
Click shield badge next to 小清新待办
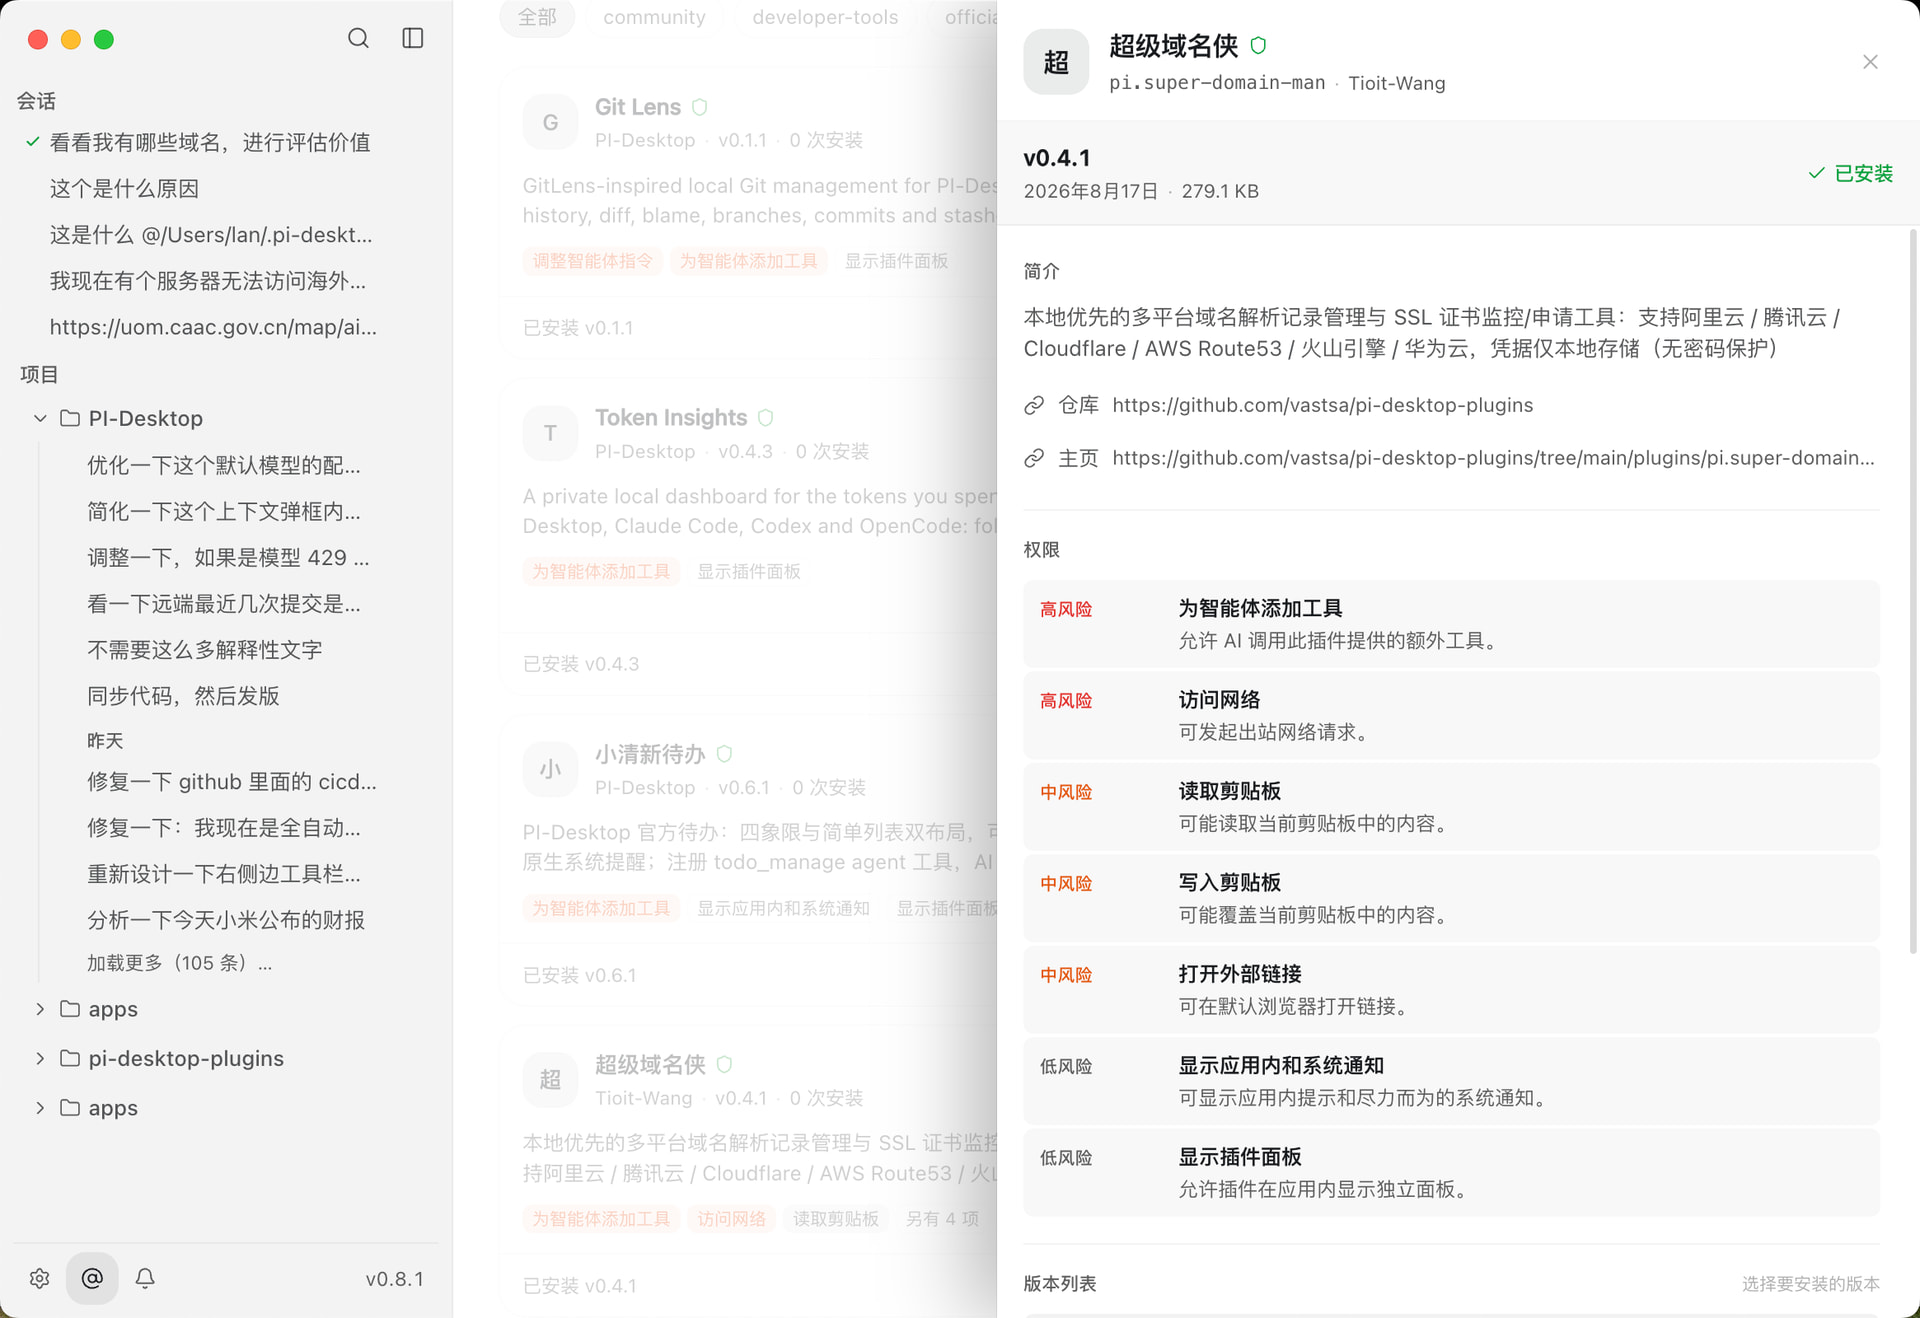pyautogui.click(x=725, y=754)
